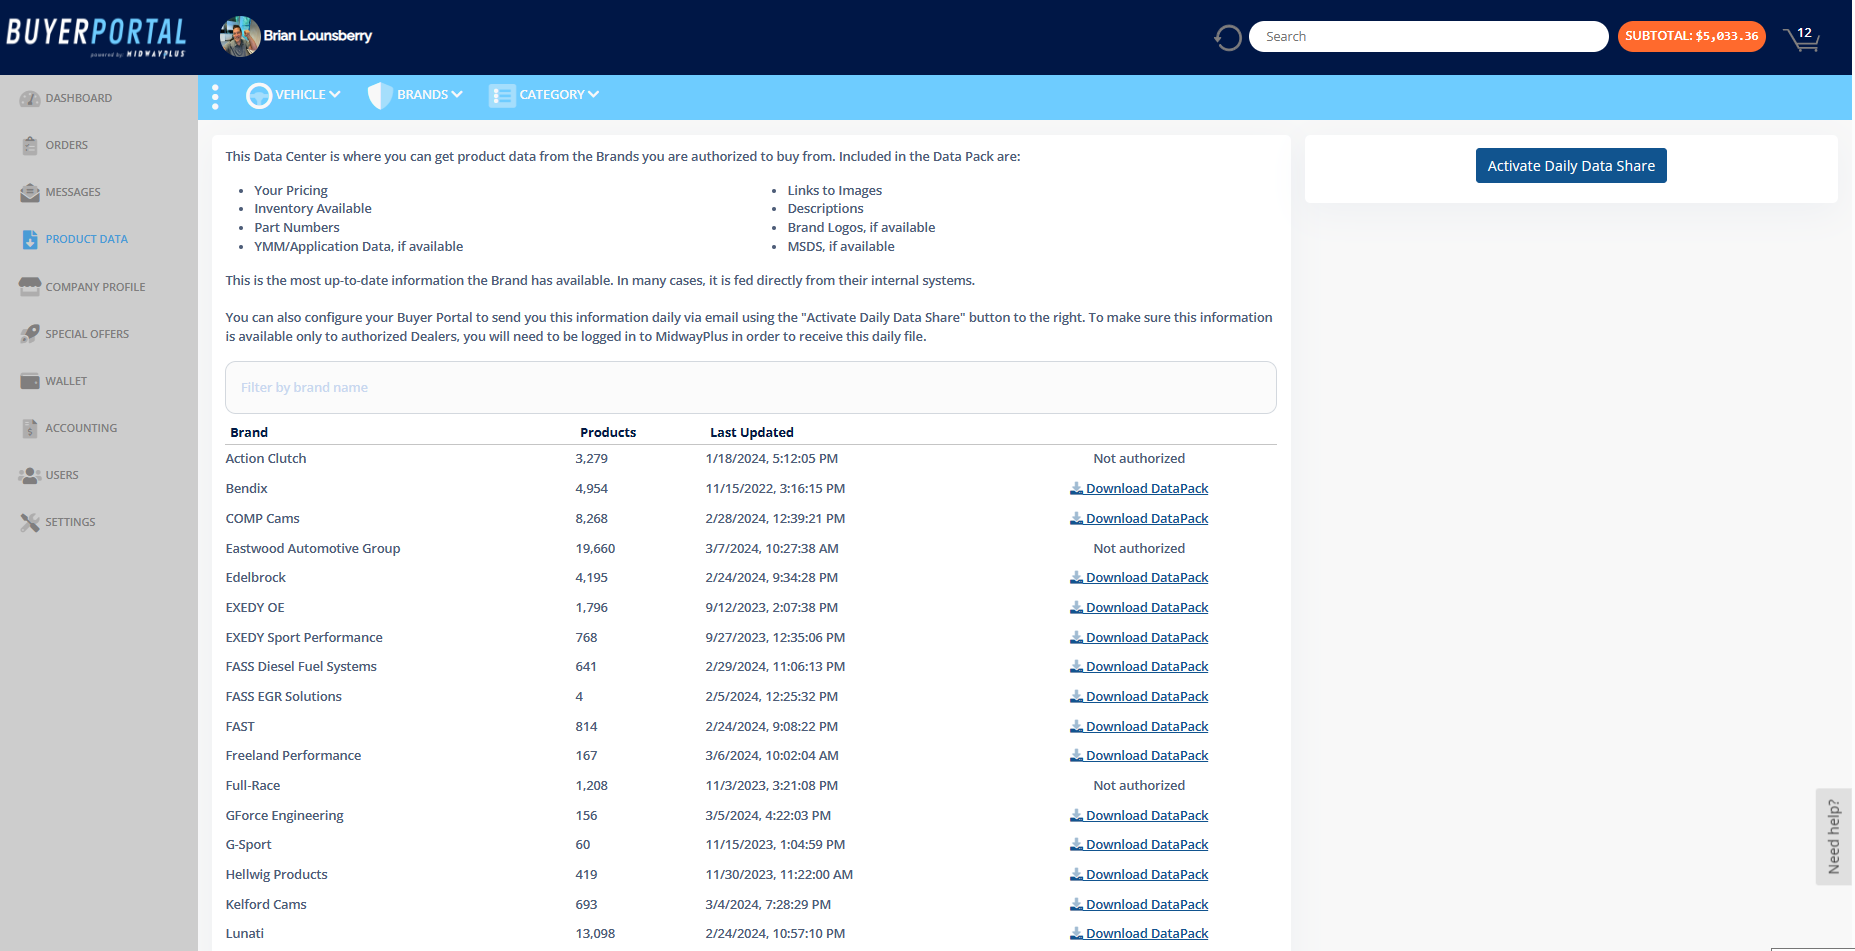Click the list Category icon
The height and width of the screenshot is (951, 1855).
[502, 95]
